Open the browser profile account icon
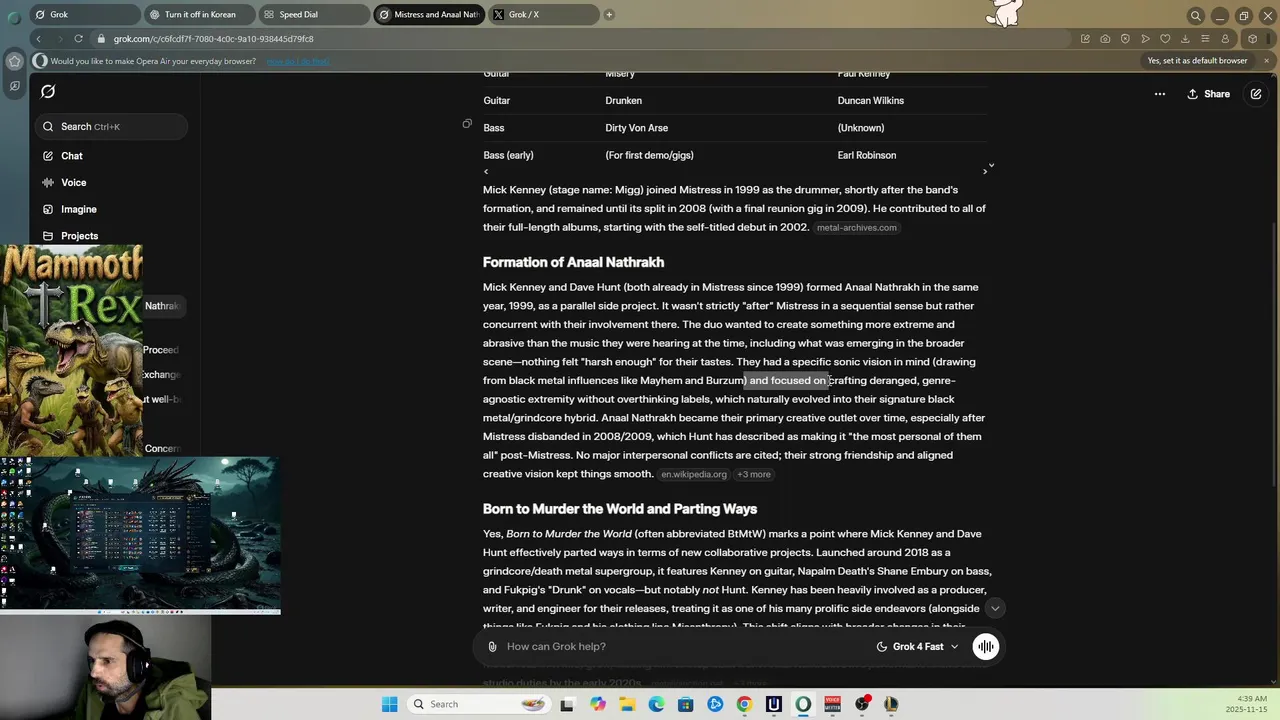 tap(1225, 39)
